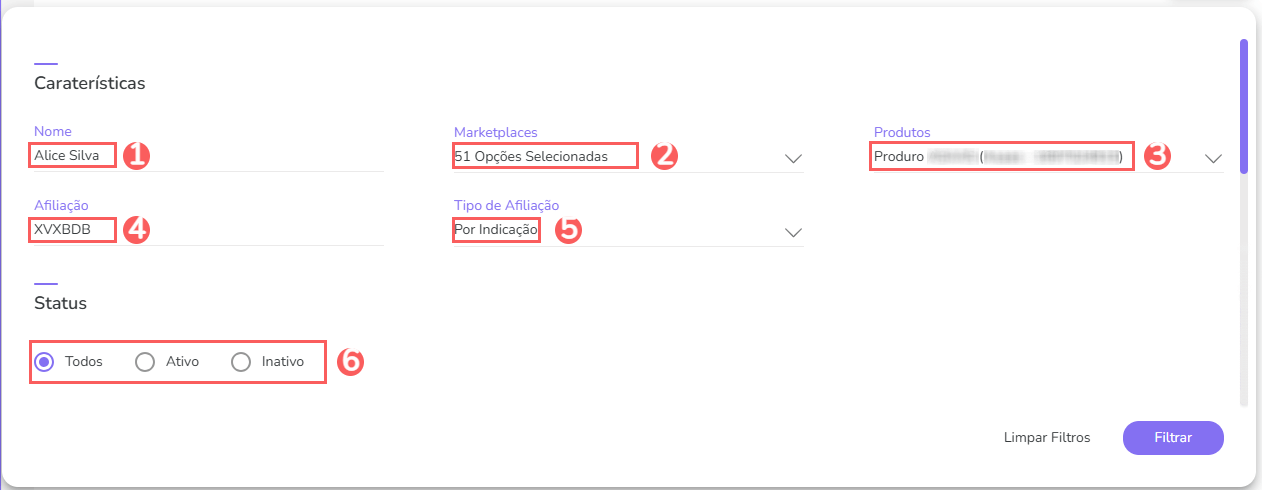
Task: Open the Produtos dropdown chevron arrow
Action: 1213,158
